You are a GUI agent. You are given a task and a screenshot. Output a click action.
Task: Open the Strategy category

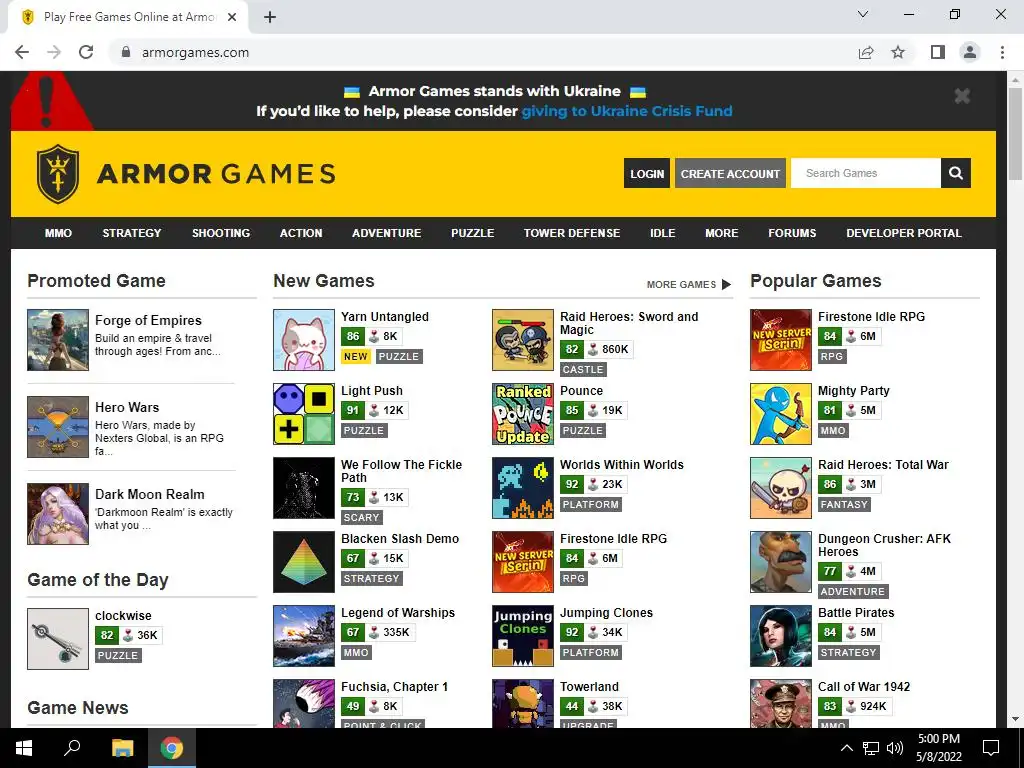tap(132, 233)
